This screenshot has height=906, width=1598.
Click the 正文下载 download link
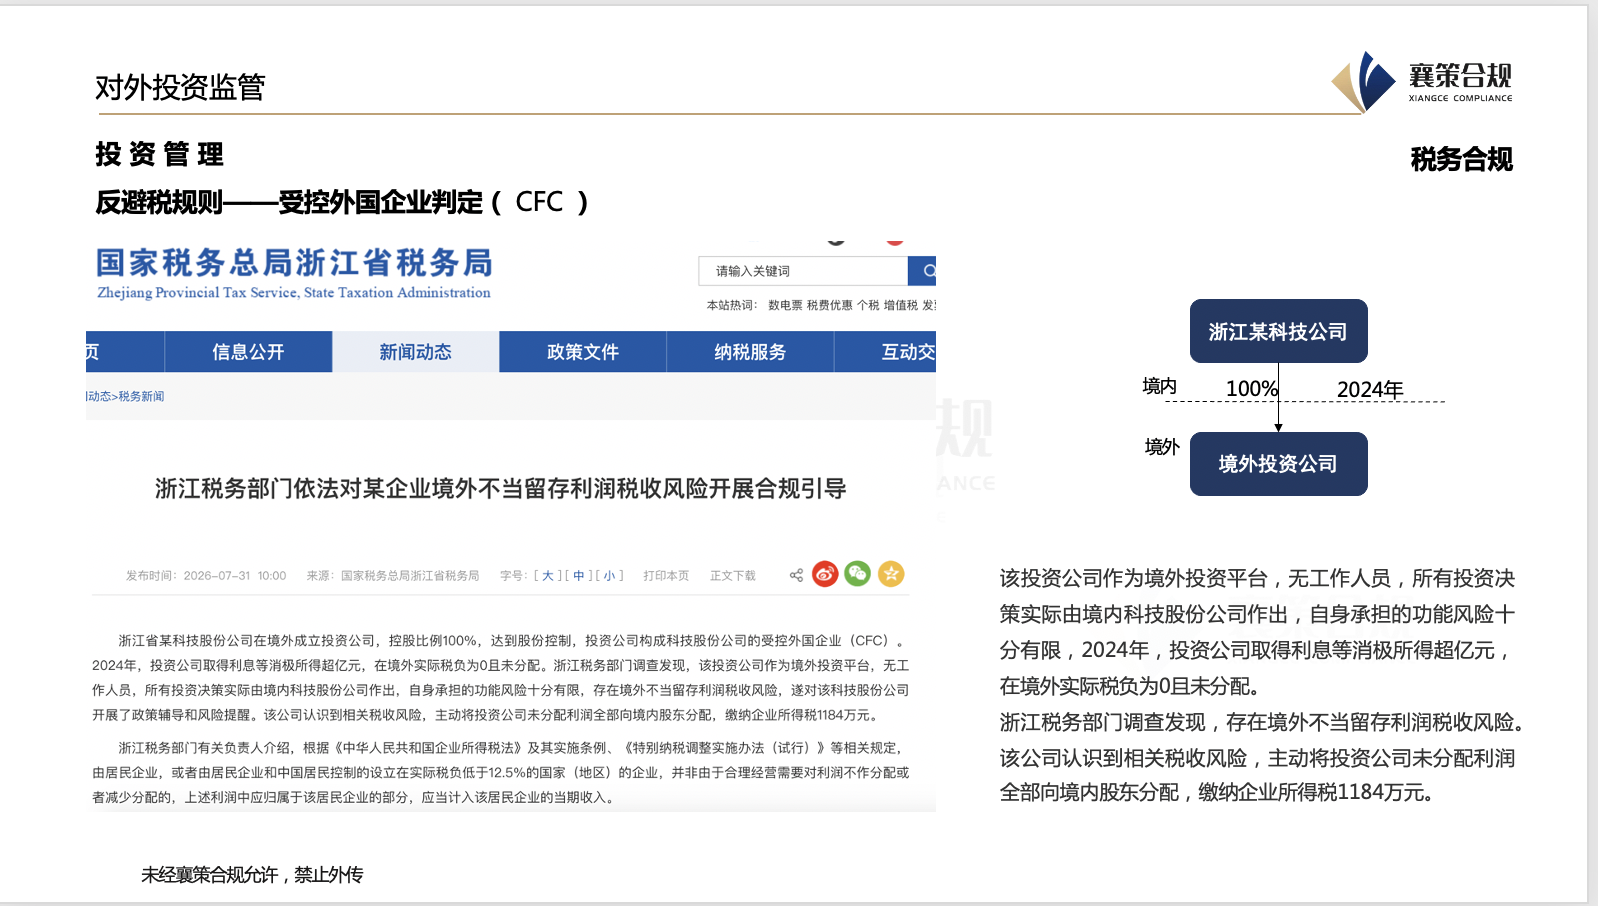click(733, 576)
